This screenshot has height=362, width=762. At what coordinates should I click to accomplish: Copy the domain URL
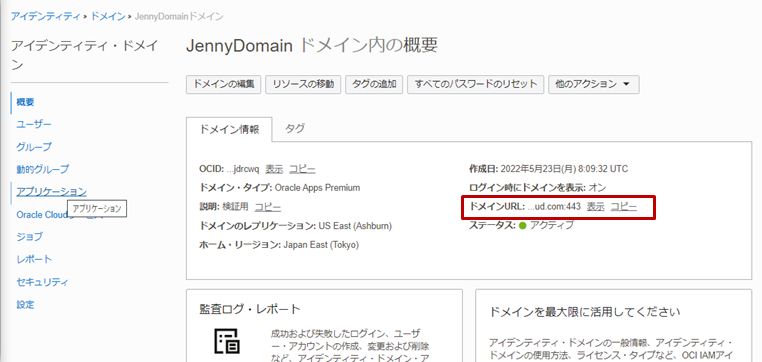(623, 207)
